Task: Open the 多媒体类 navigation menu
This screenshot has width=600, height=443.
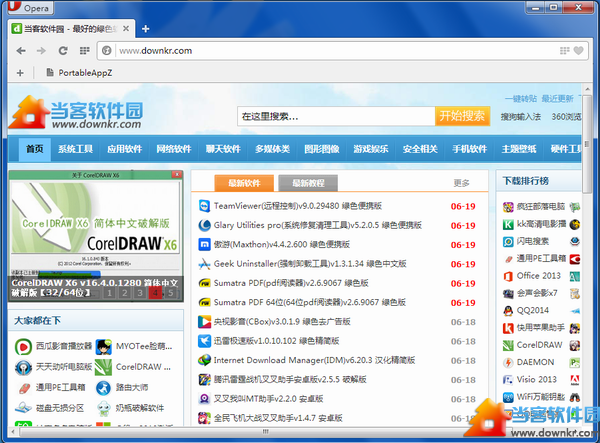Action: (x=273, y=149)
